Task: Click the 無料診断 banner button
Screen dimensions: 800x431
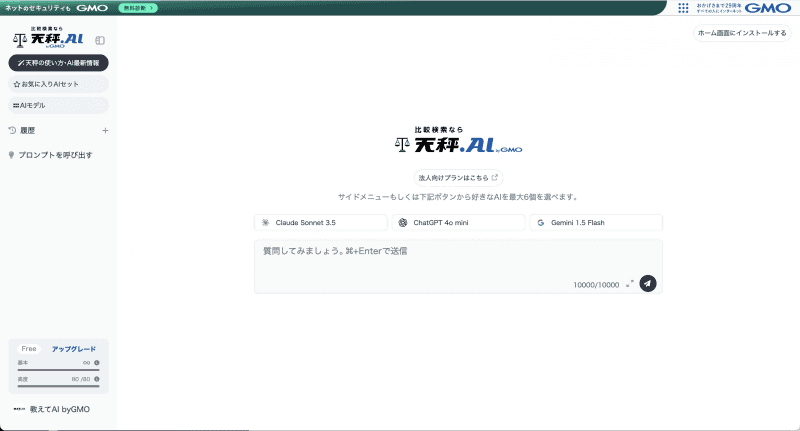Action: coord(138,8)
